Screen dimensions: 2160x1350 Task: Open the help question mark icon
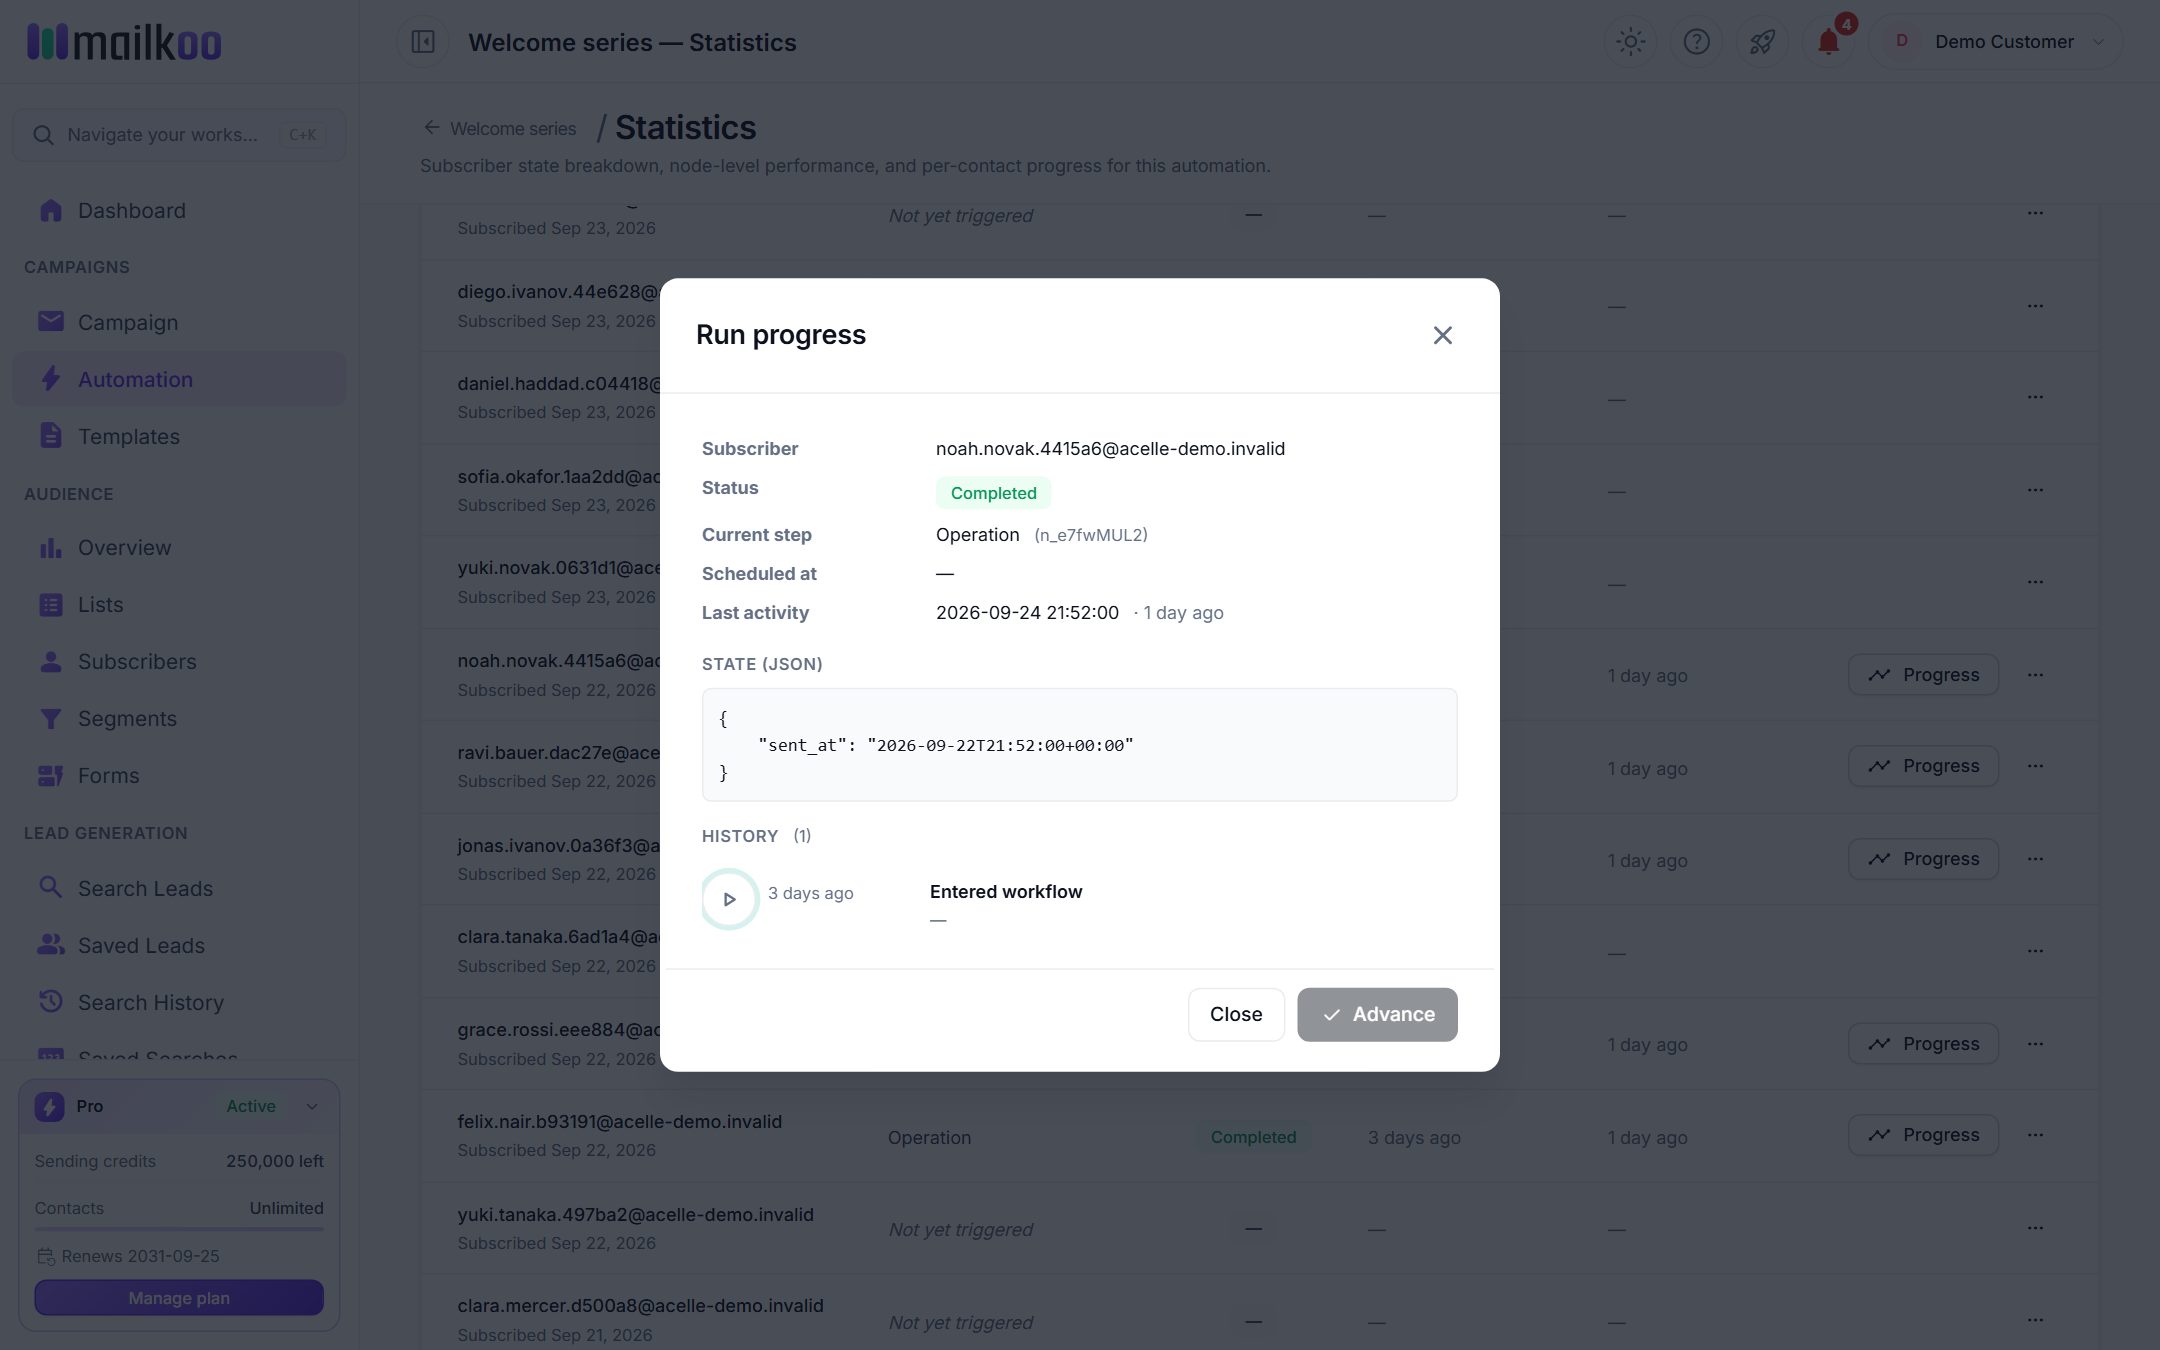click(x=1696, y=41)
